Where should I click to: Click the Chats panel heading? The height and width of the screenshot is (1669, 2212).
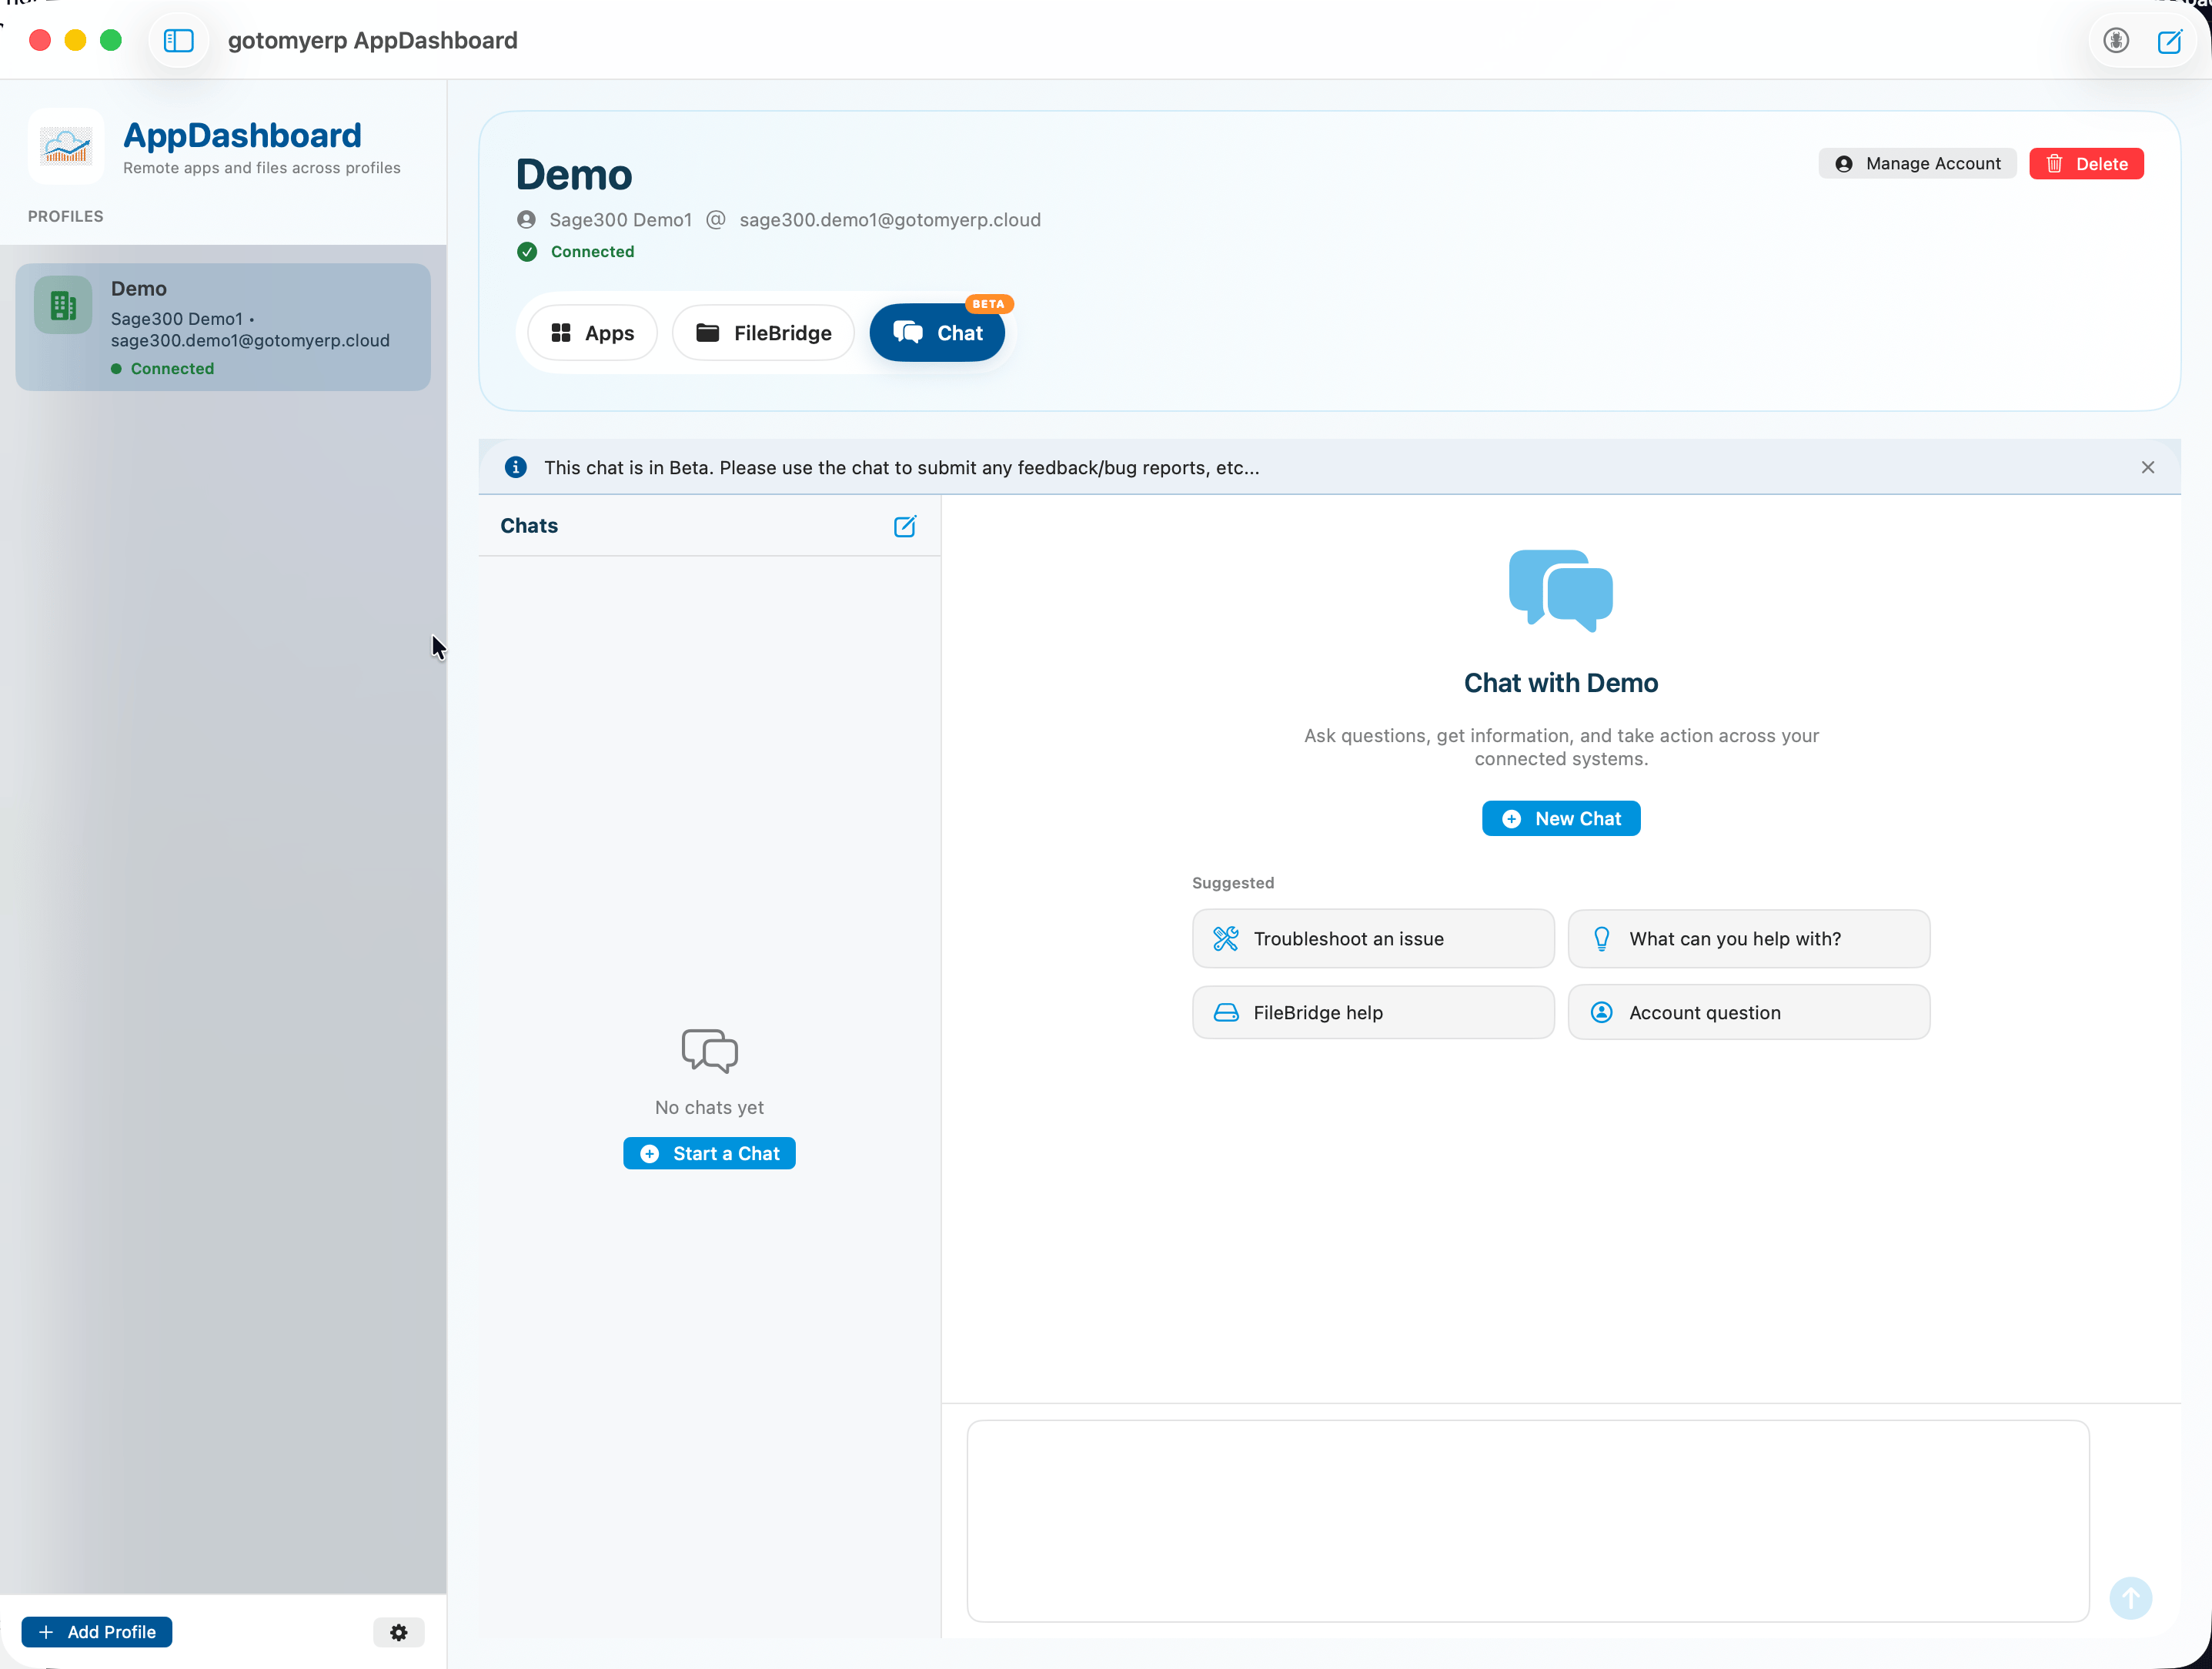(529, 526)
